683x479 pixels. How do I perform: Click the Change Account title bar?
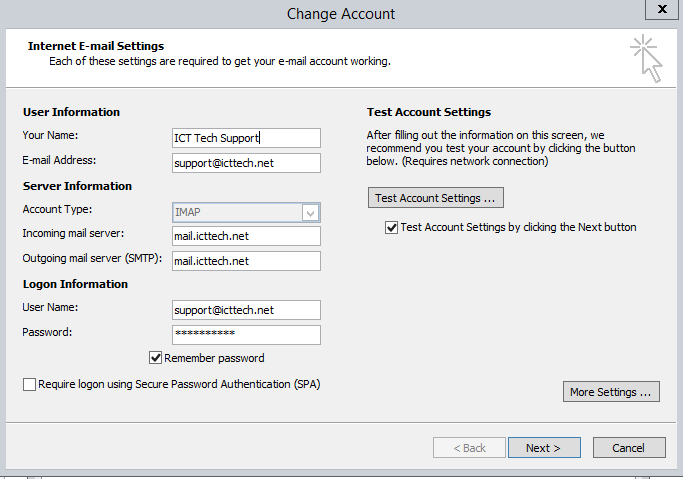pos(340,13)
